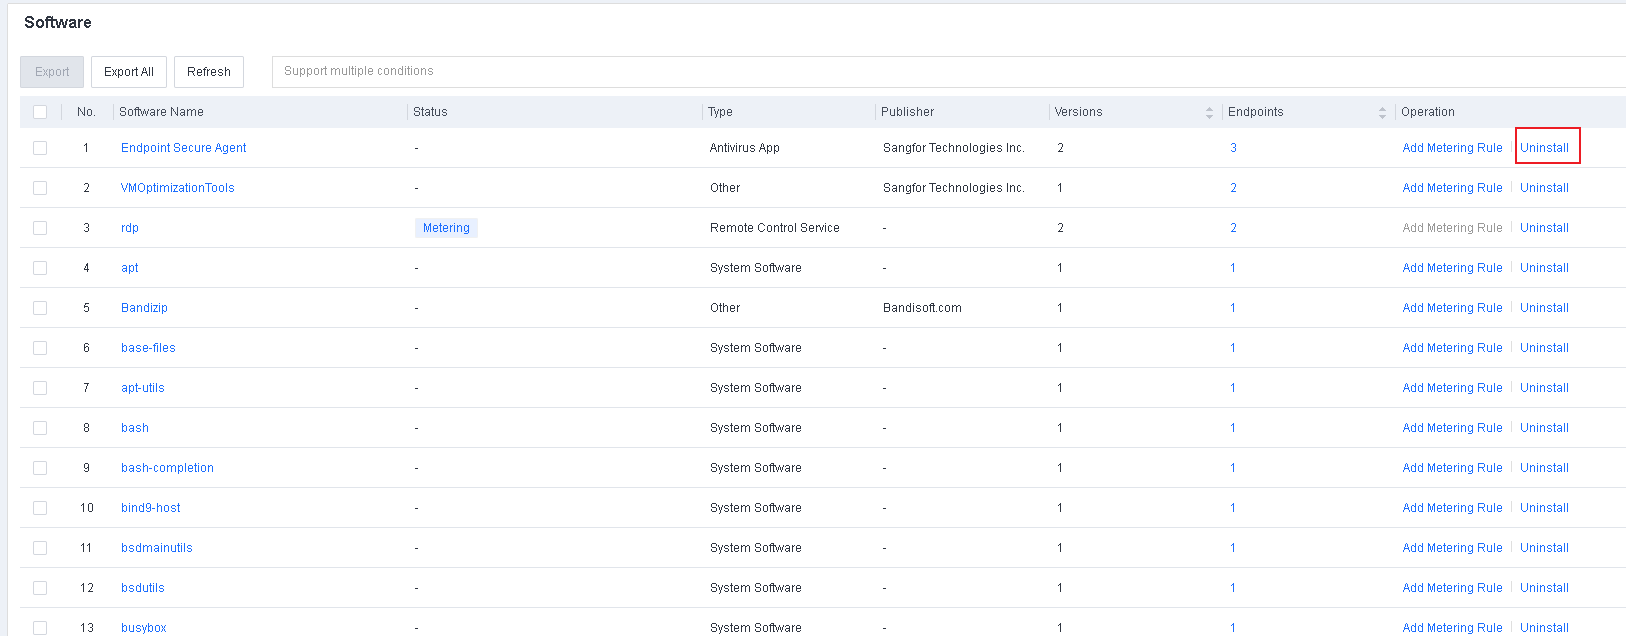This screenshot has width=1626, height=636.
Task: Open the Endpoint Secure Agent software link
Action: pyautogui.click(x=183, y=148)
